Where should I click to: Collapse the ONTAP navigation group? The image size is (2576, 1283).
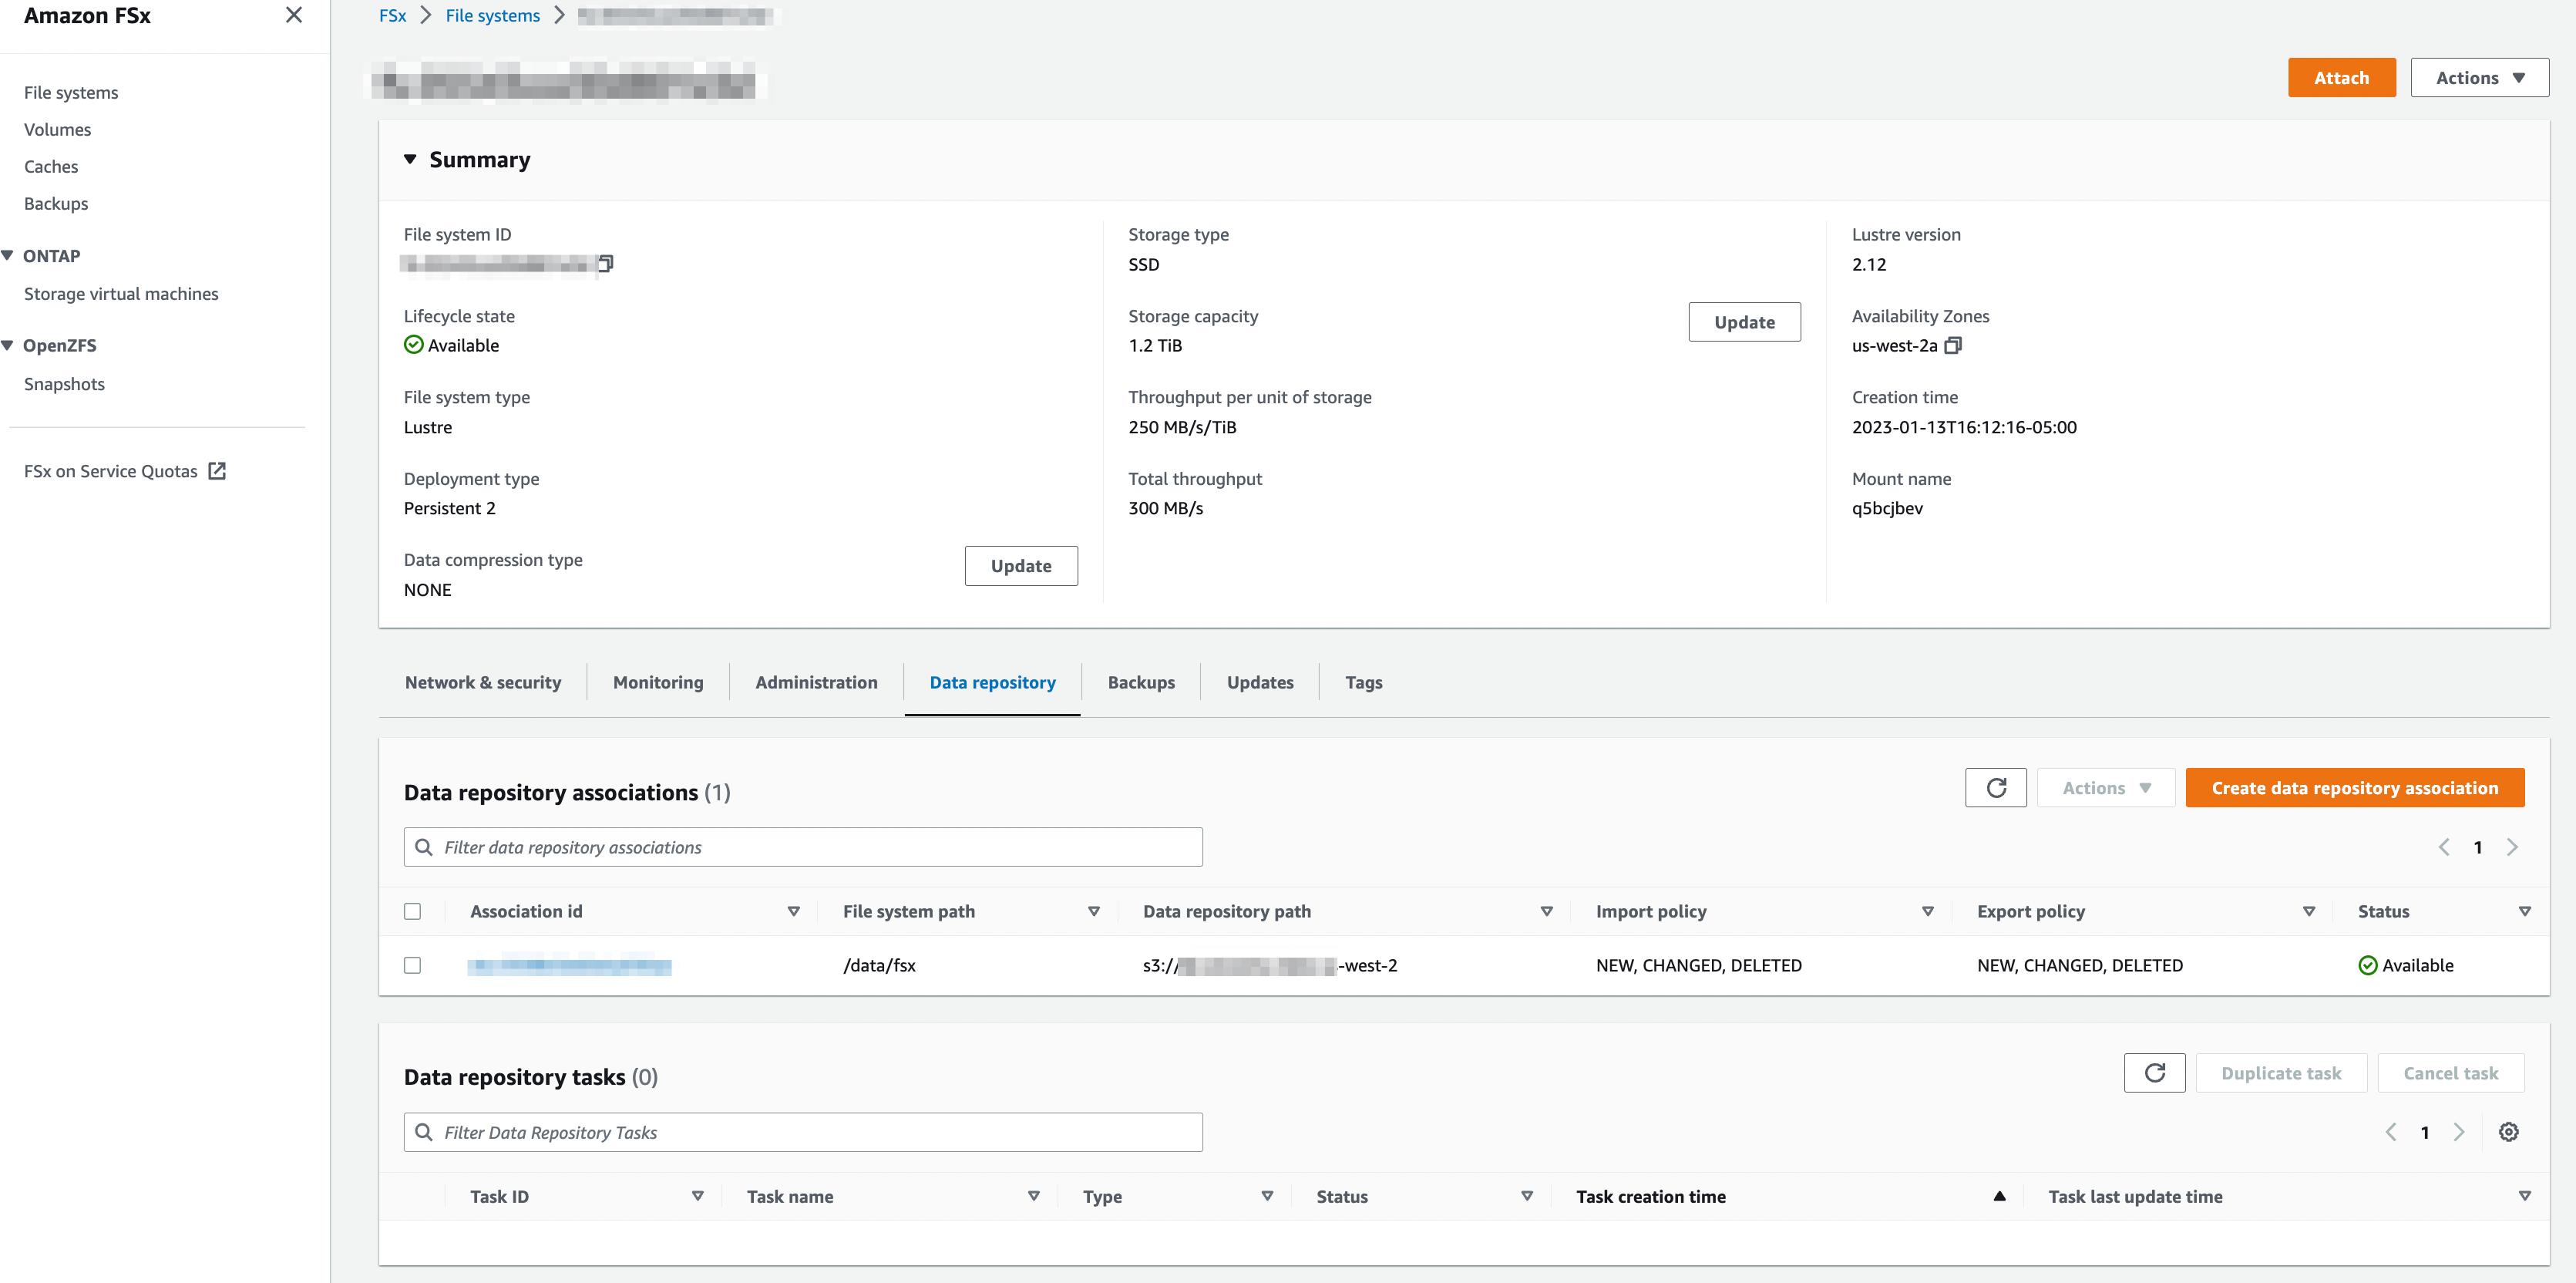click(8, 256)
